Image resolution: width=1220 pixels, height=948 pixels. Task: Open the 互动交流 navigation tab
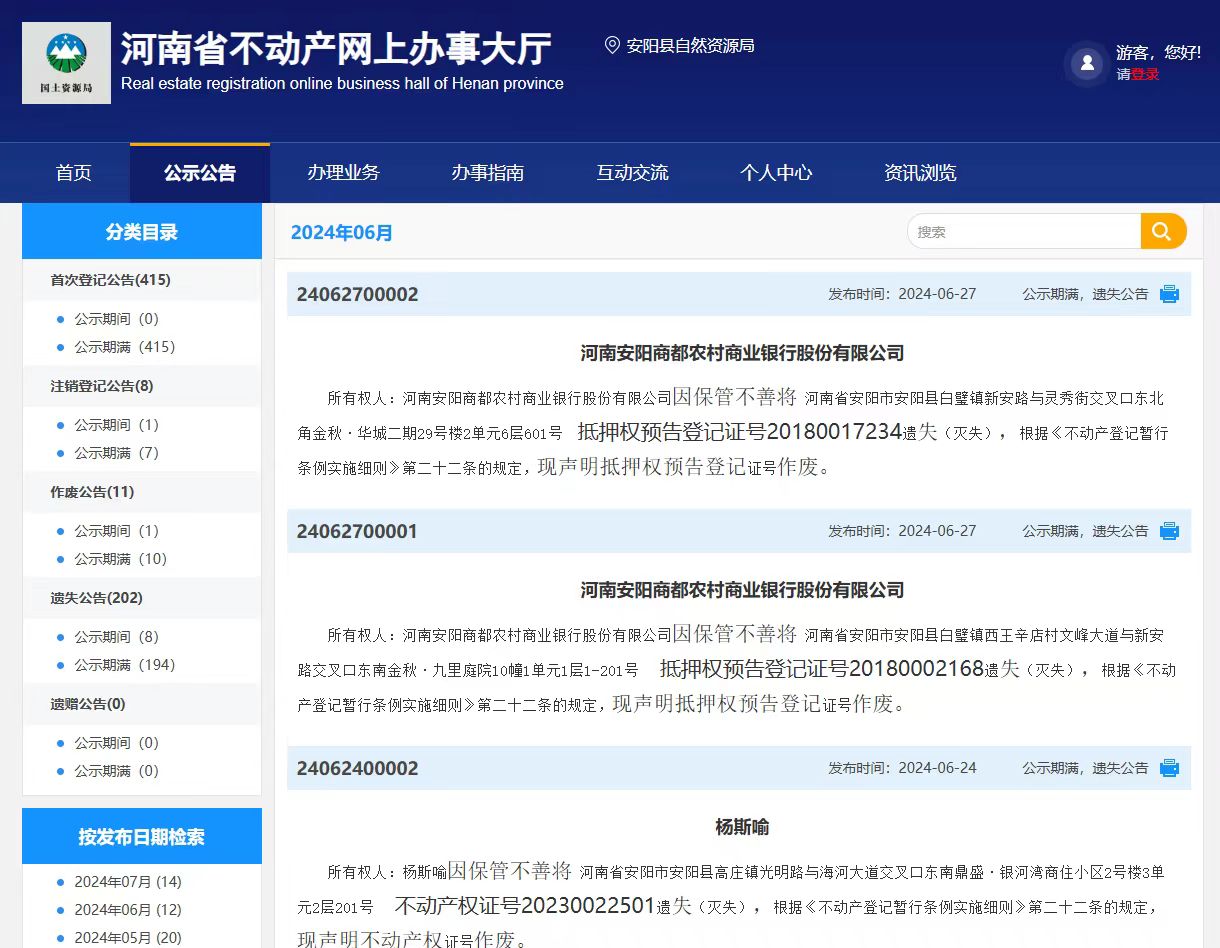632,173
